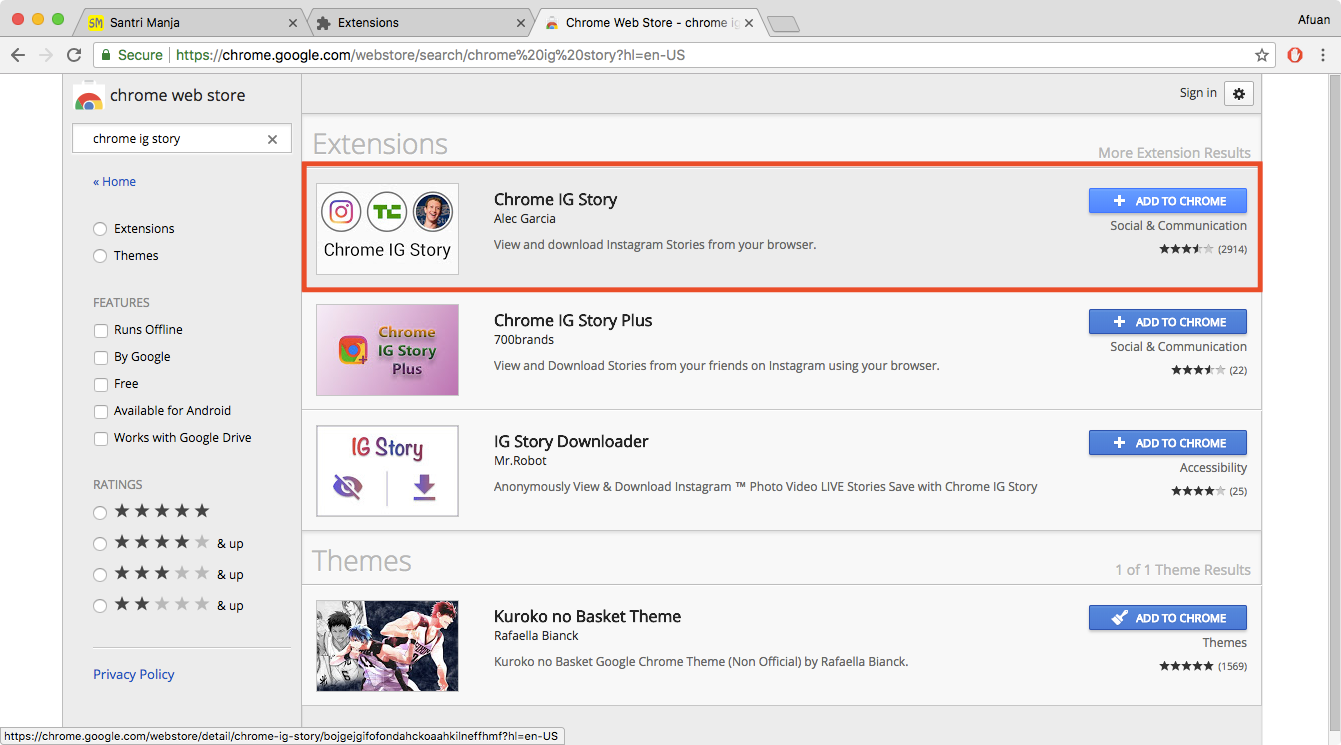Click the author name Mr.Robot

point(520,461)
